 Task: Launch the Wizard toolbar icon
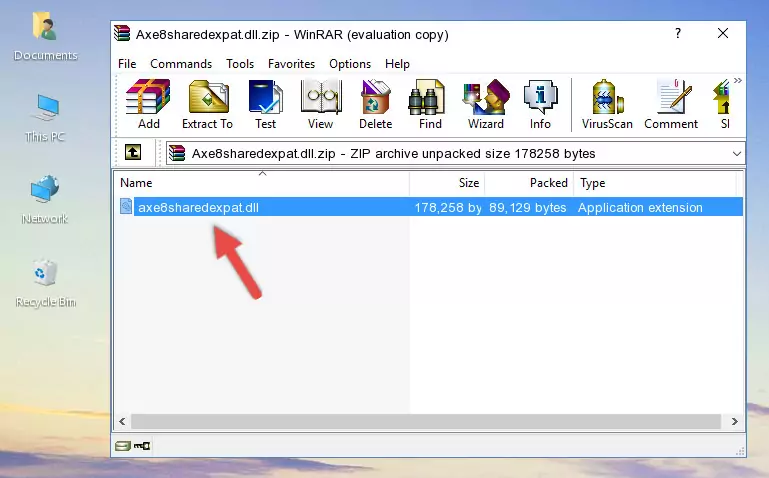(486, 104)
